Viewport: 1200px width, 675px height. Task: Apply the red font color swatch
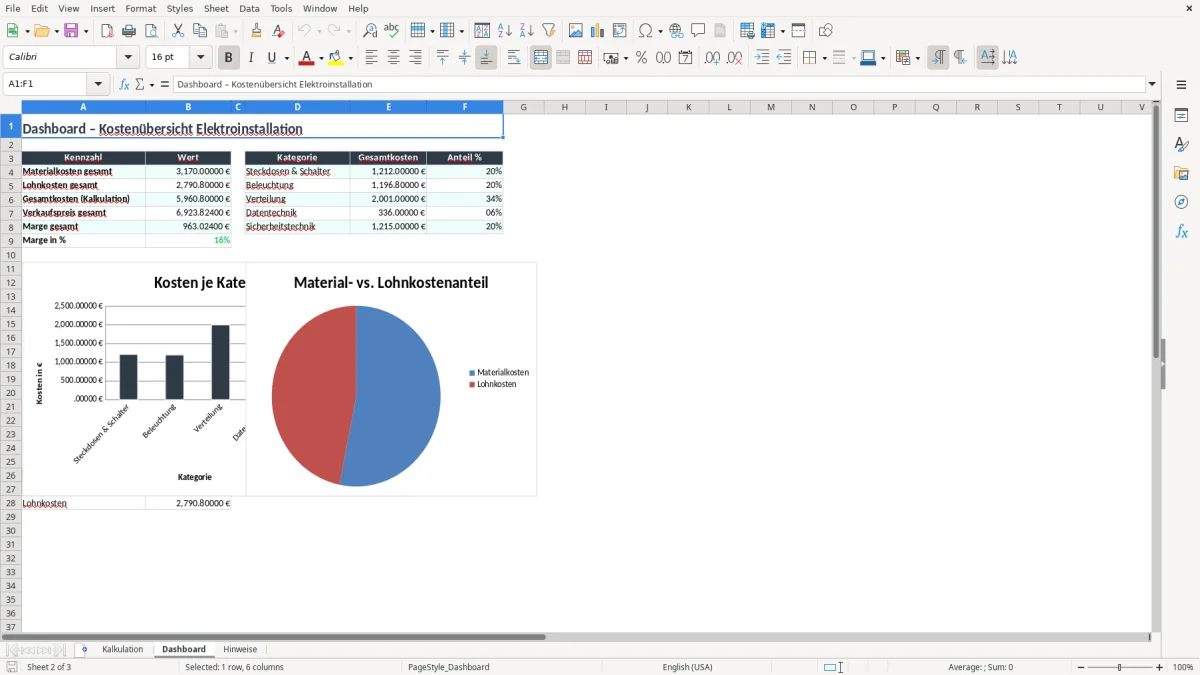(x=306, y=58)
